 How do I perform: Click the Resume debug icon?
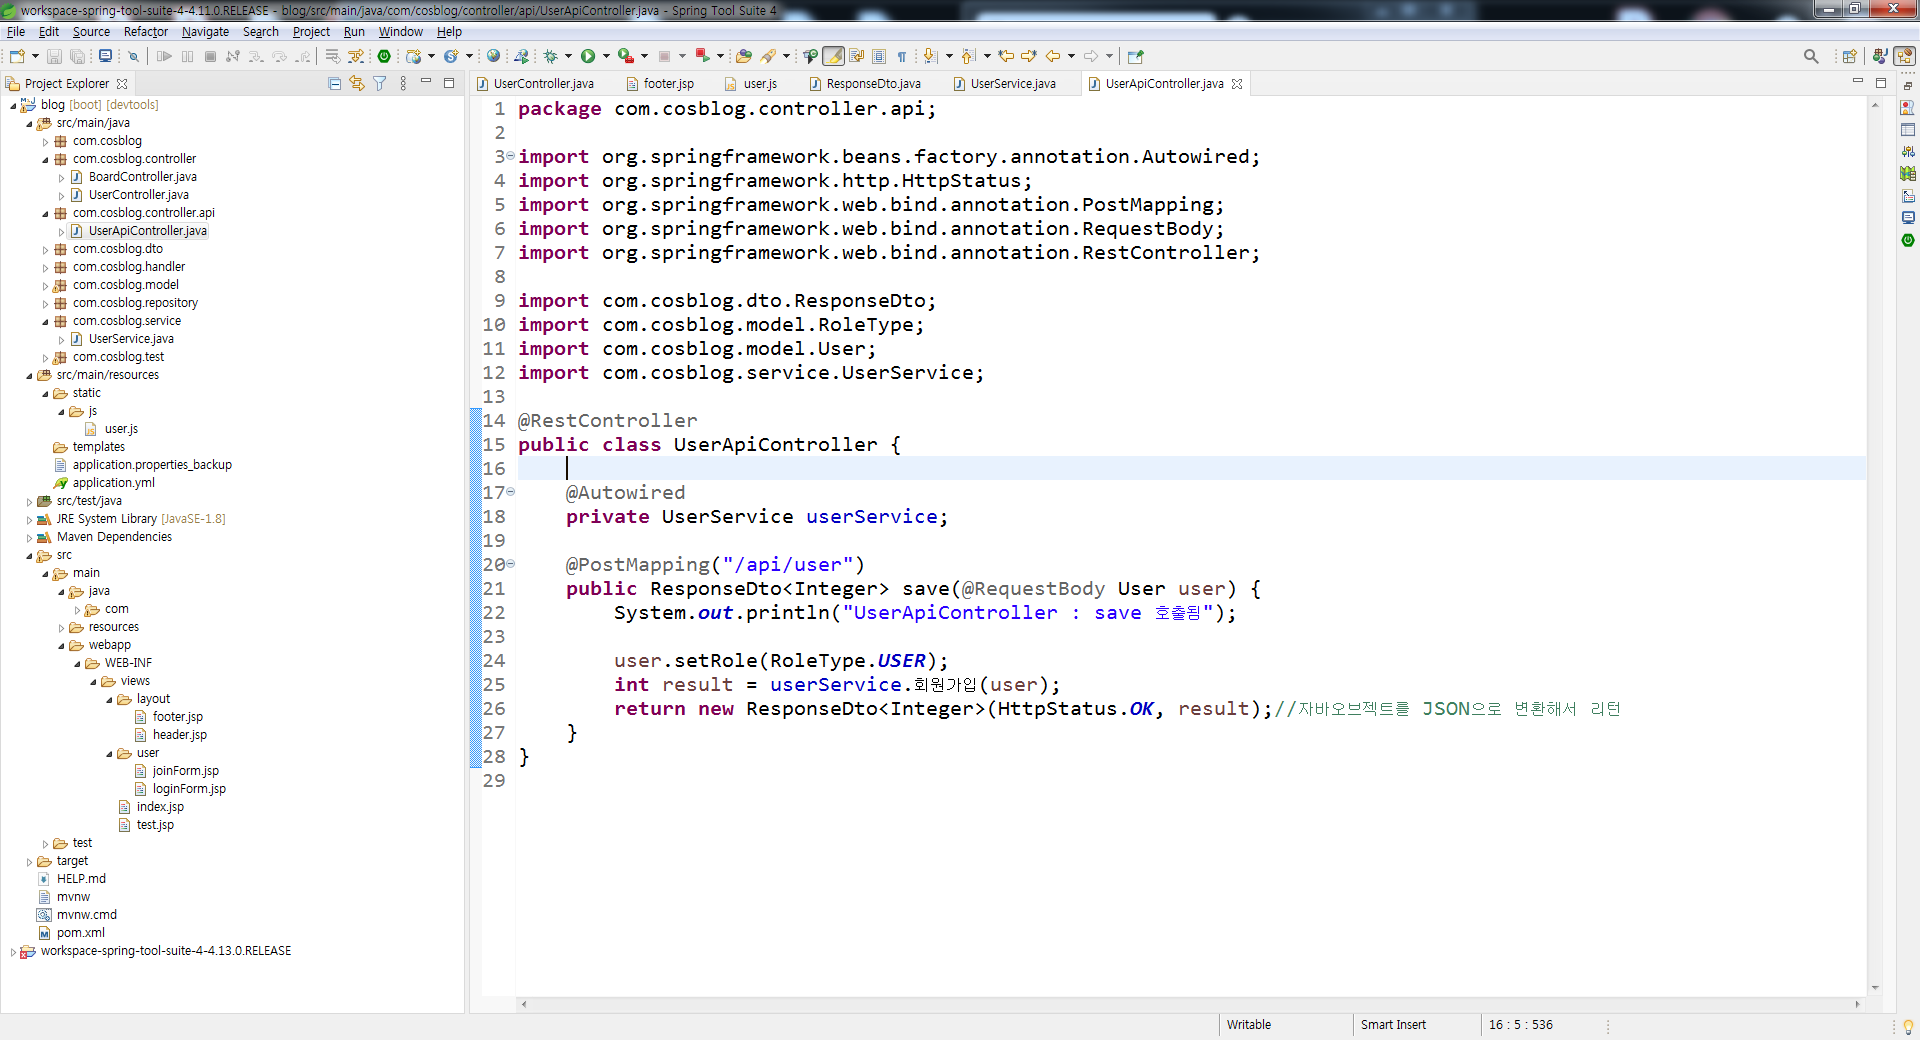pyautogui.click(x=164, y=56)
